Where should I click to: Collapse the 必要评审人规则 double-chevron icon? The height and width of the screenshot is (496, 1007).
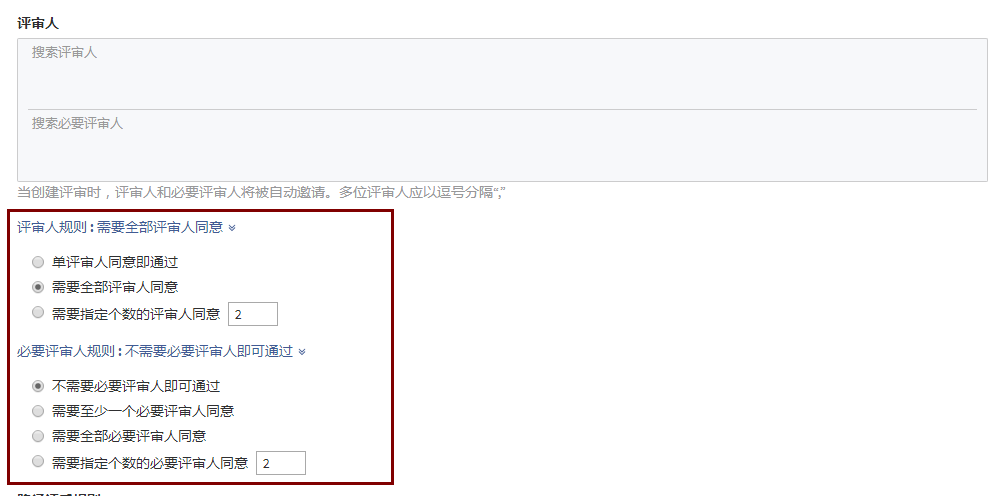point(302,352)
